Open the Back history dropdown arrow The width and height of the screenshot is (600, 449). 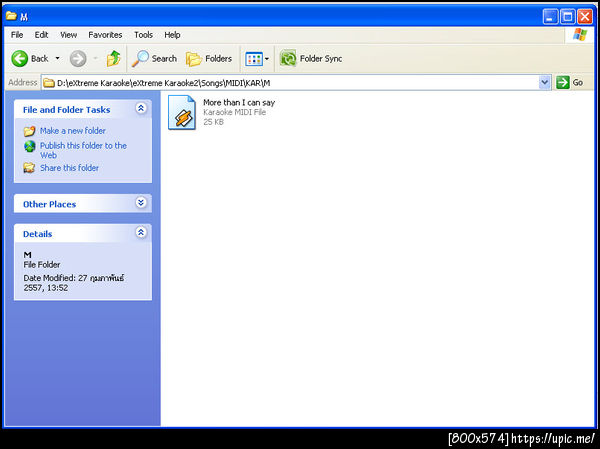point(57,59)
